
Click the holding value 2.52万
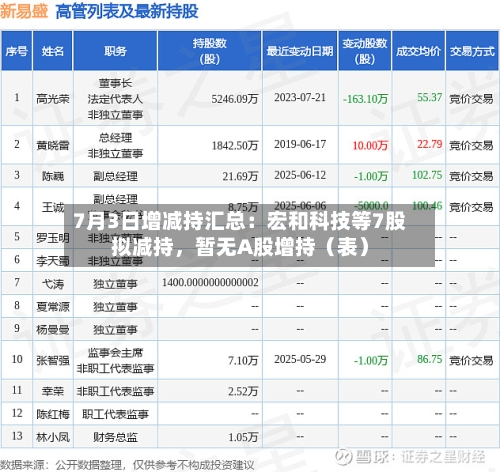(243, 391)
